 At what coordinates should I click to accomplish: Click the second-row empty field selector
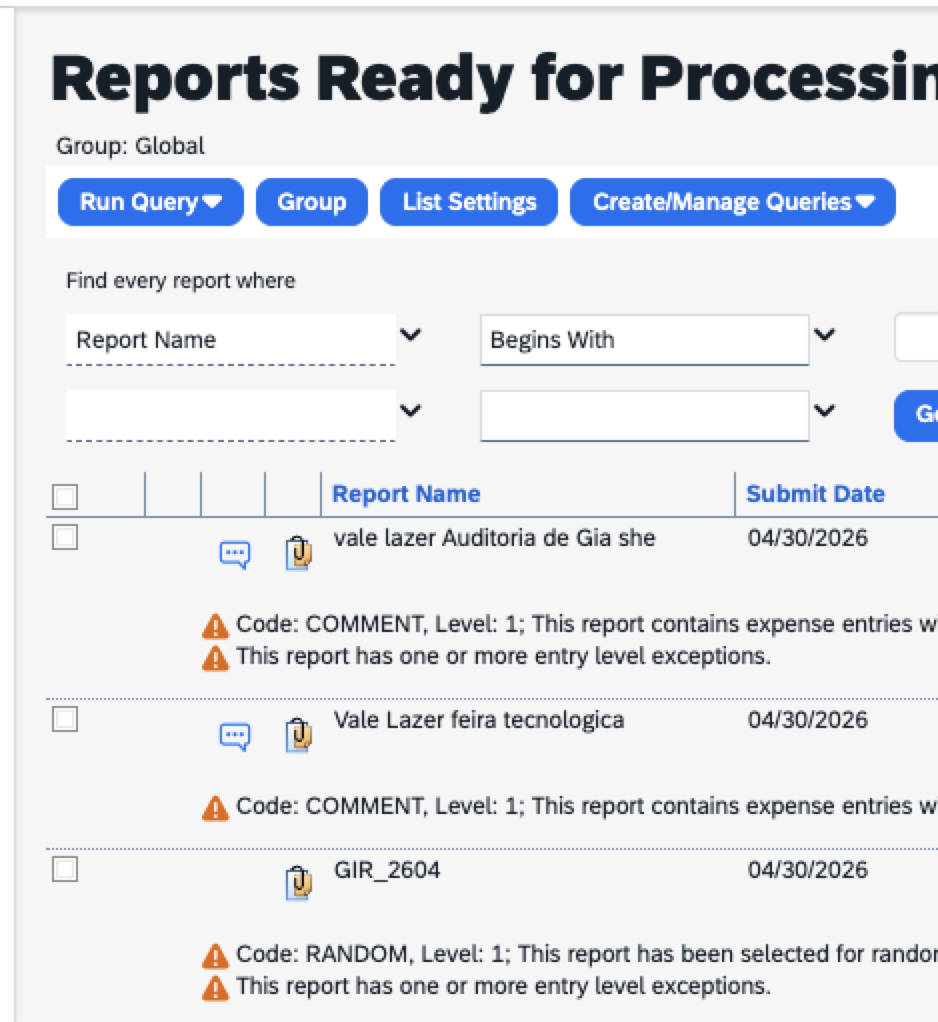(x=231, y=416)
